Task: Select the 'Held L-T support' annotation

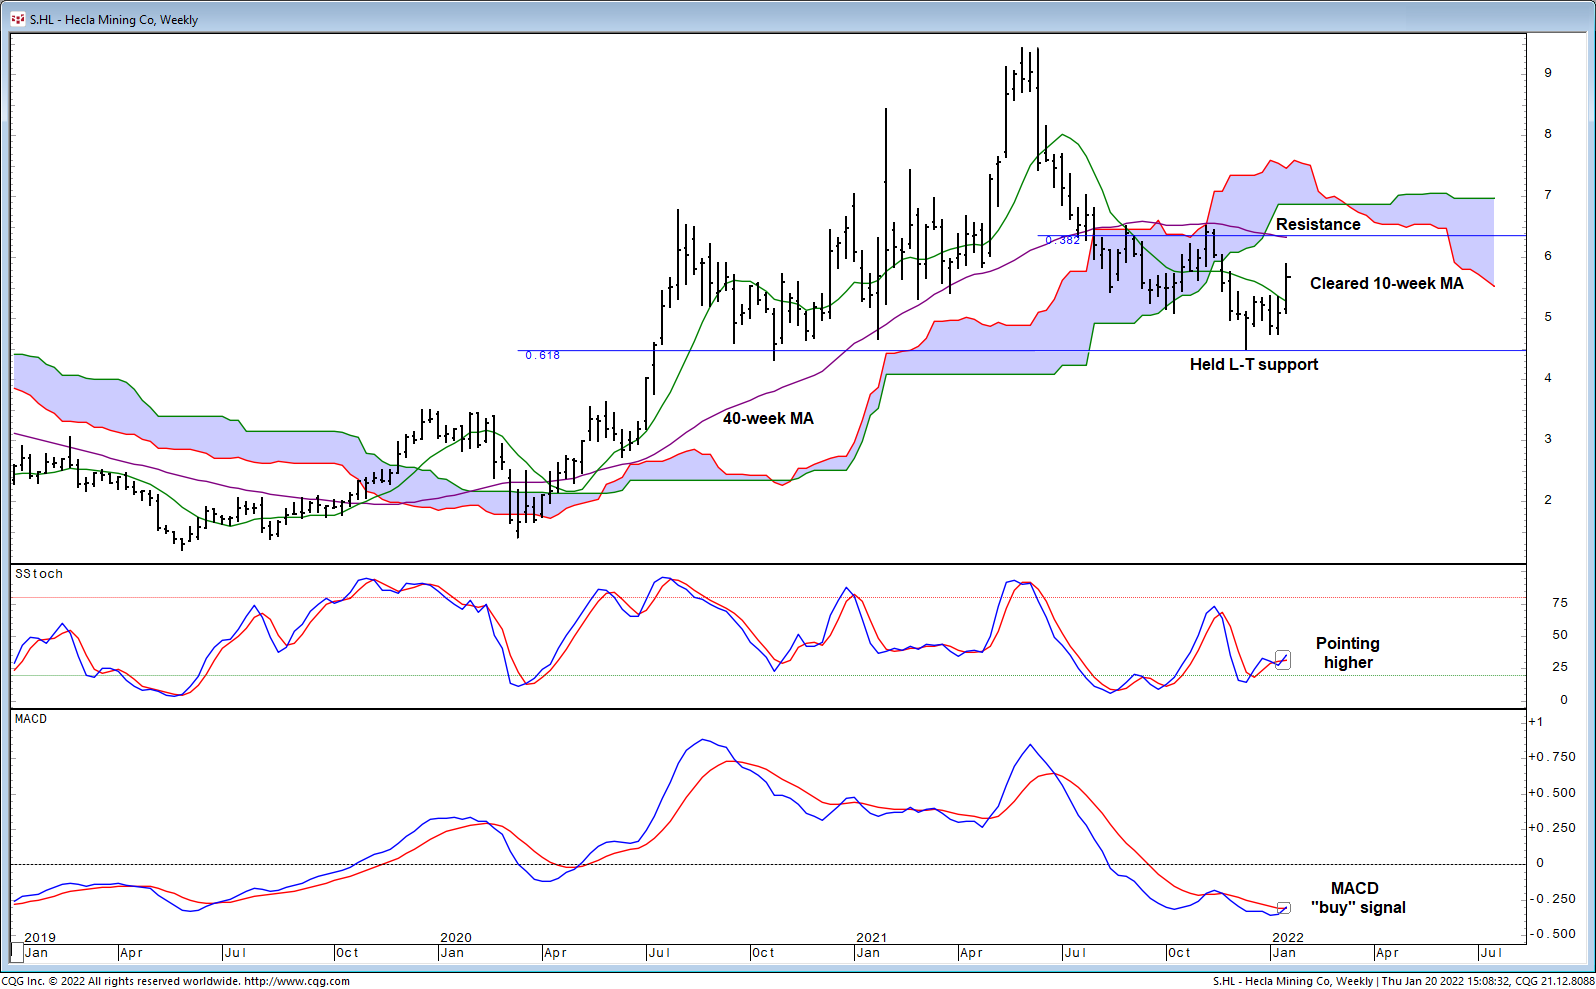Action: pyautogui.click(x=1254, y=365)
